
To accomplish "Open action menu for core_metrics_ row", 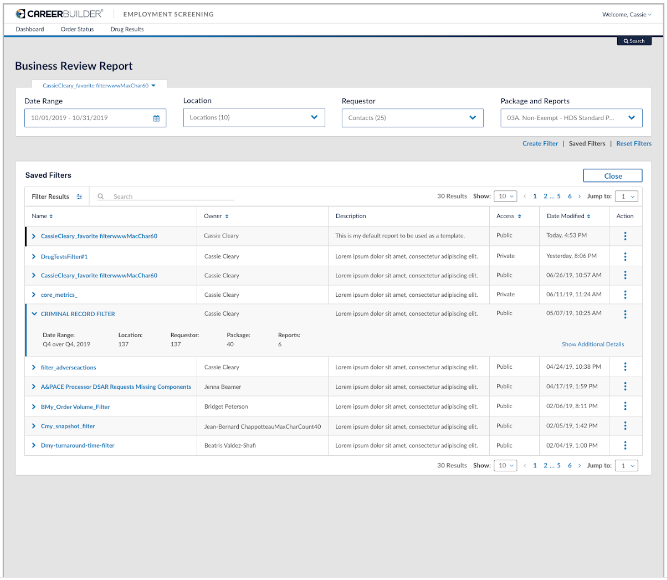I will point(625,295).
